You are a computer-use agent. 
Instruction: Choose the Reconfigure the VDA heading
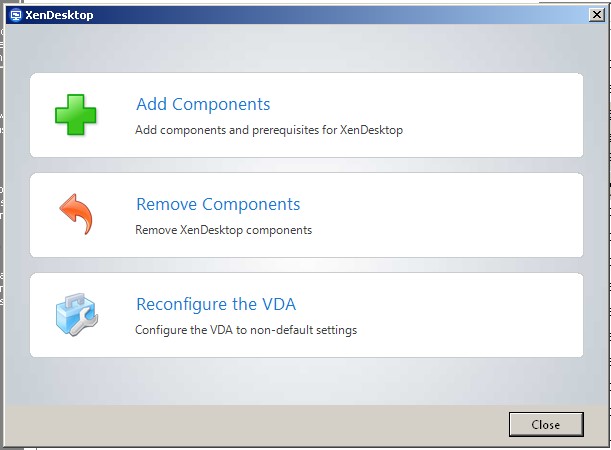coord(216,304)
